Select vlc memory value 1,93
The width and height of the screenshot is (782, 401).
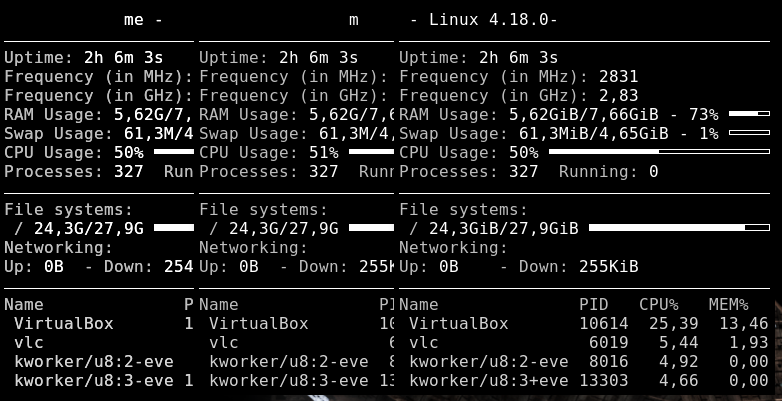pos(749,342)
